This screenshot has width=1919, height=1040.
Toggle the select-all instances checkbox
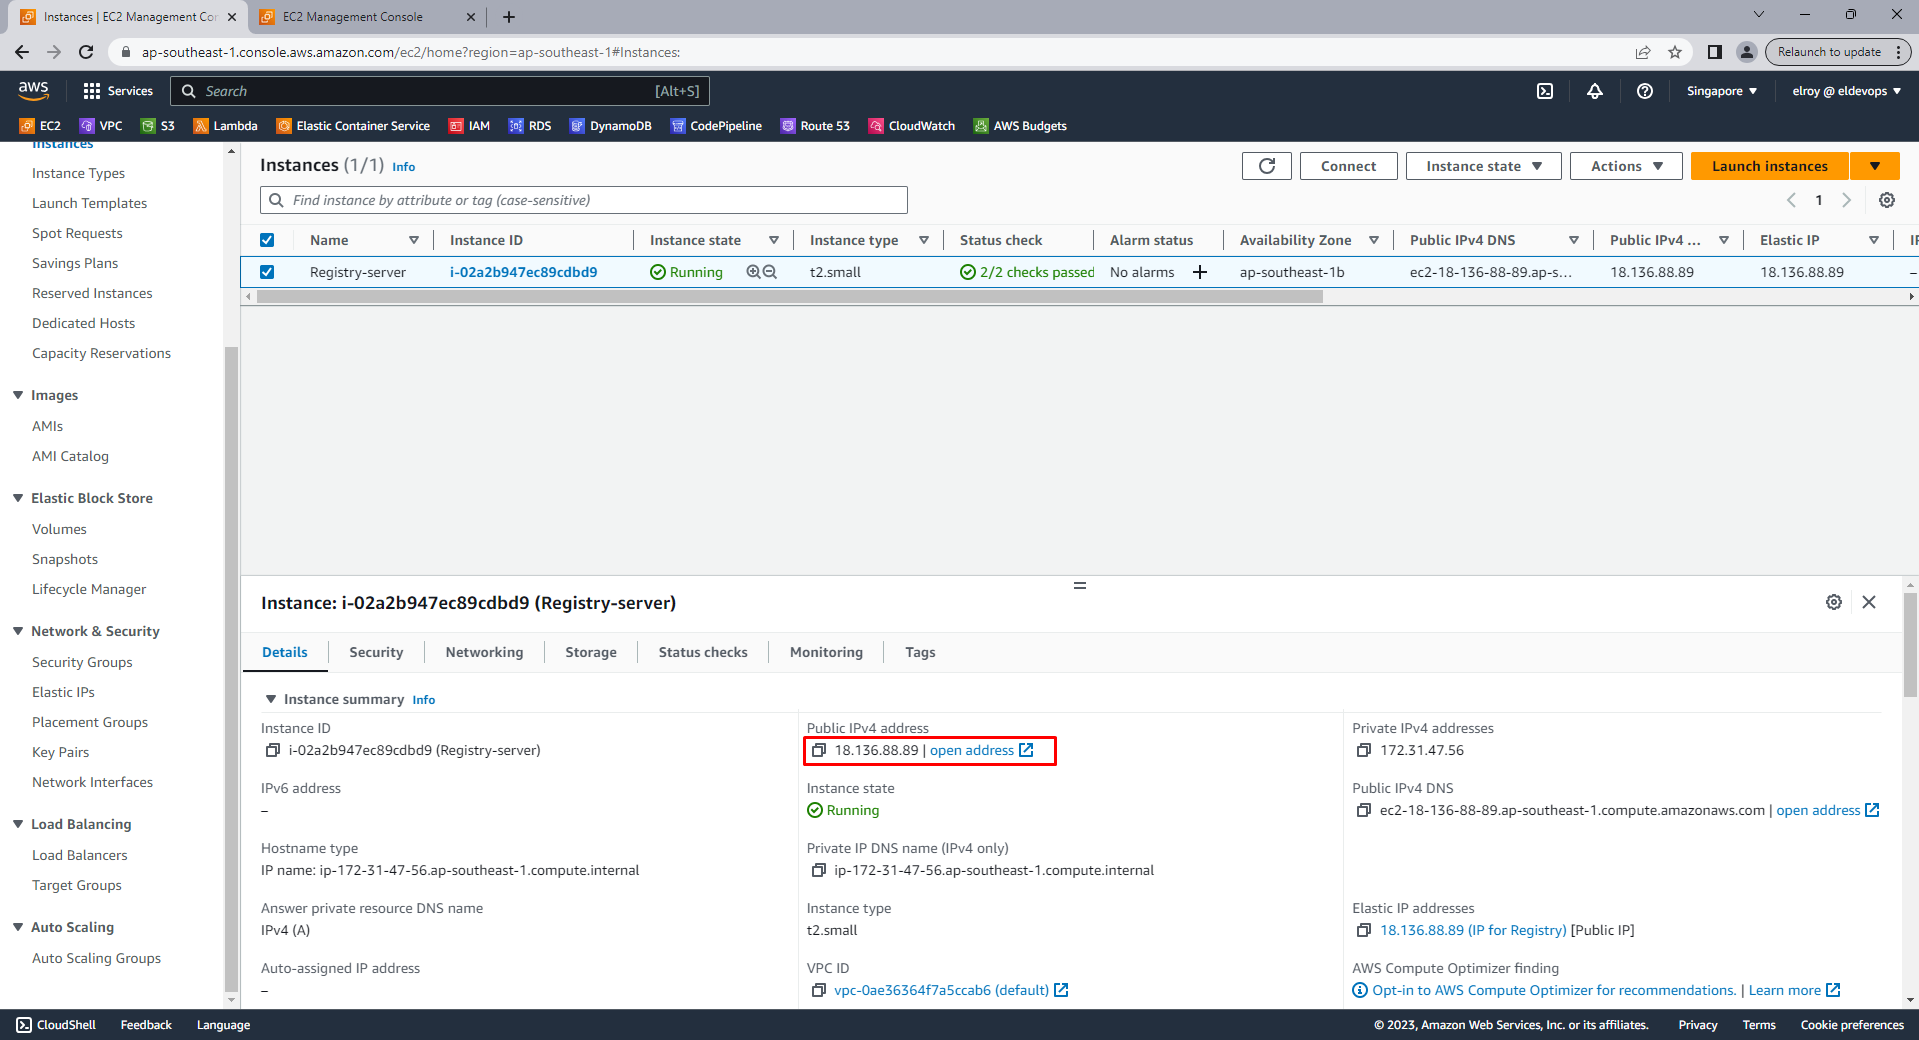tap(267, 240)
